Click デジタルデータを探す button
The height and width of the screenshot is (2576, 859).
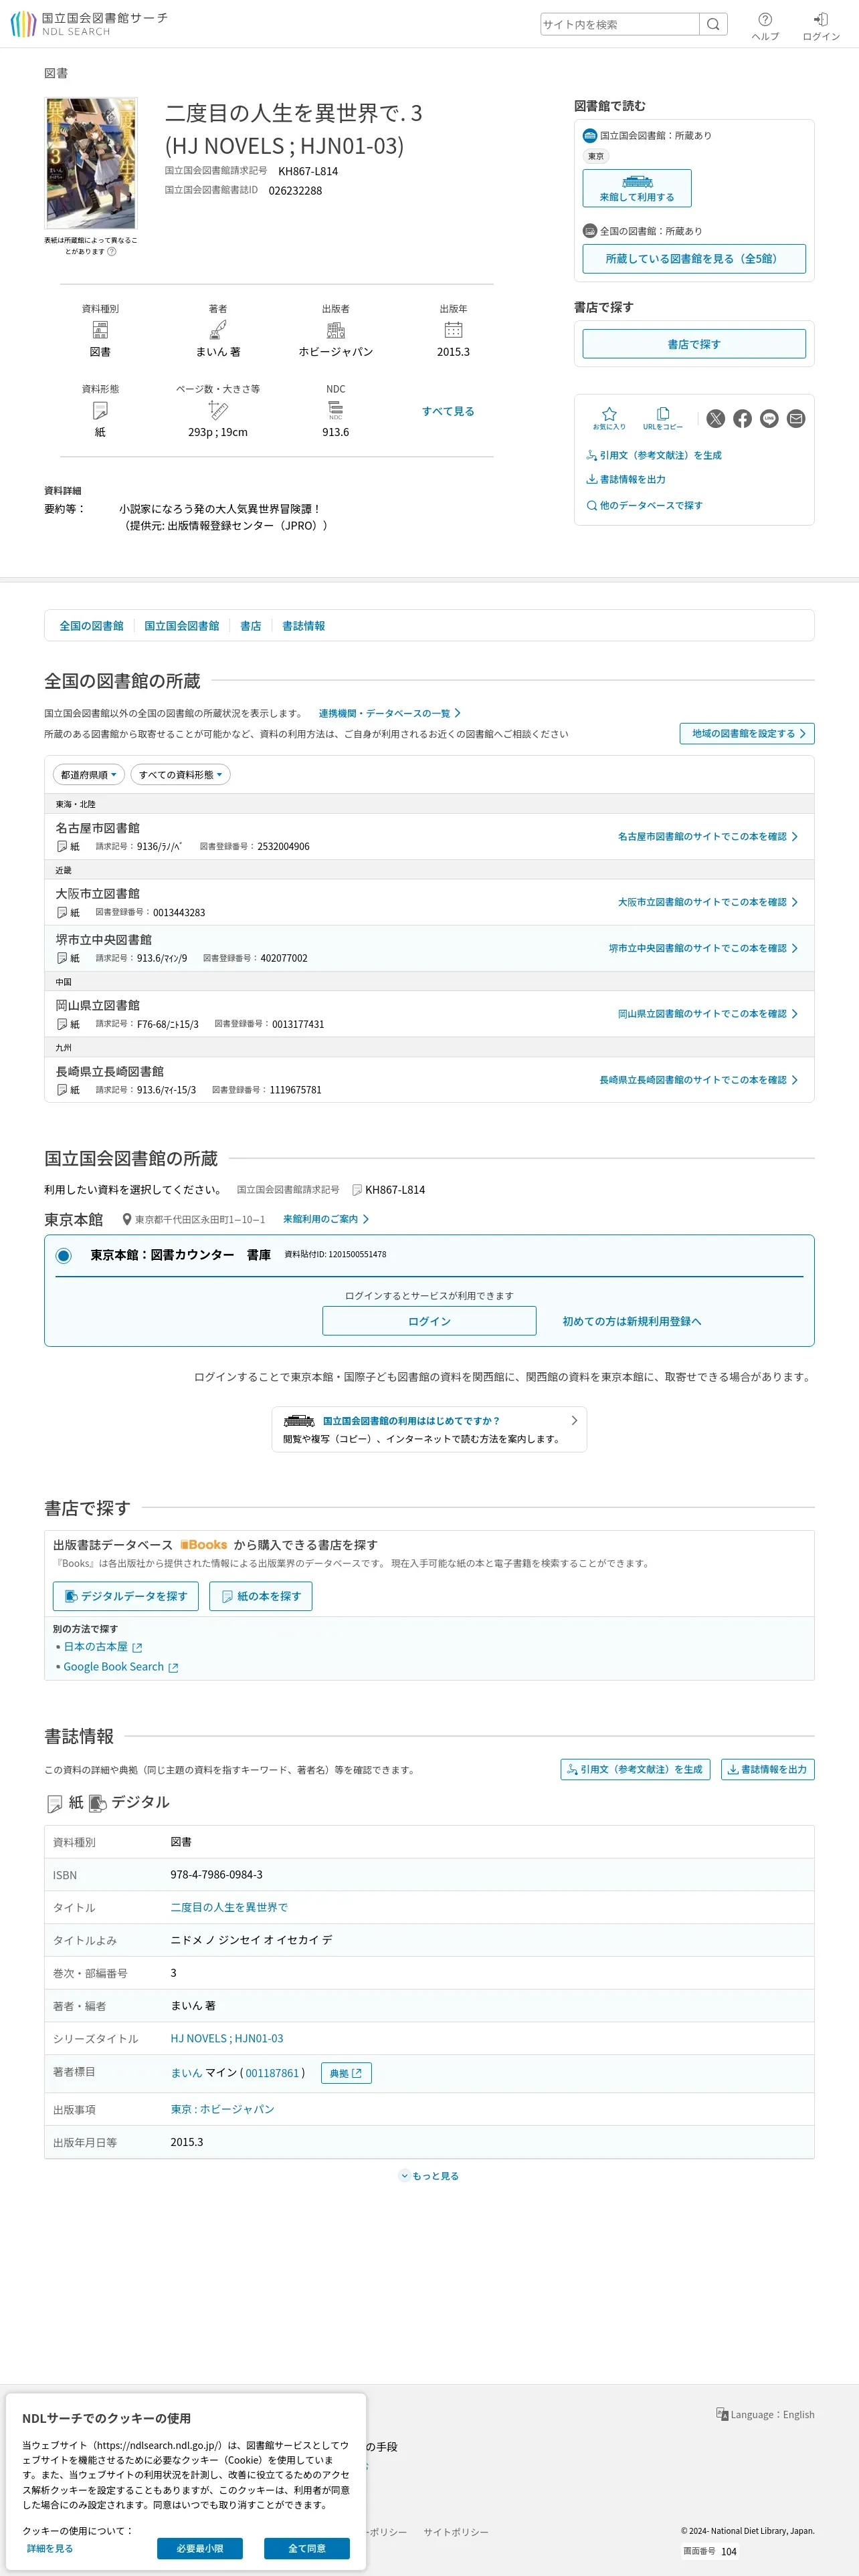pyautogui.click(x=126, y=1596)
